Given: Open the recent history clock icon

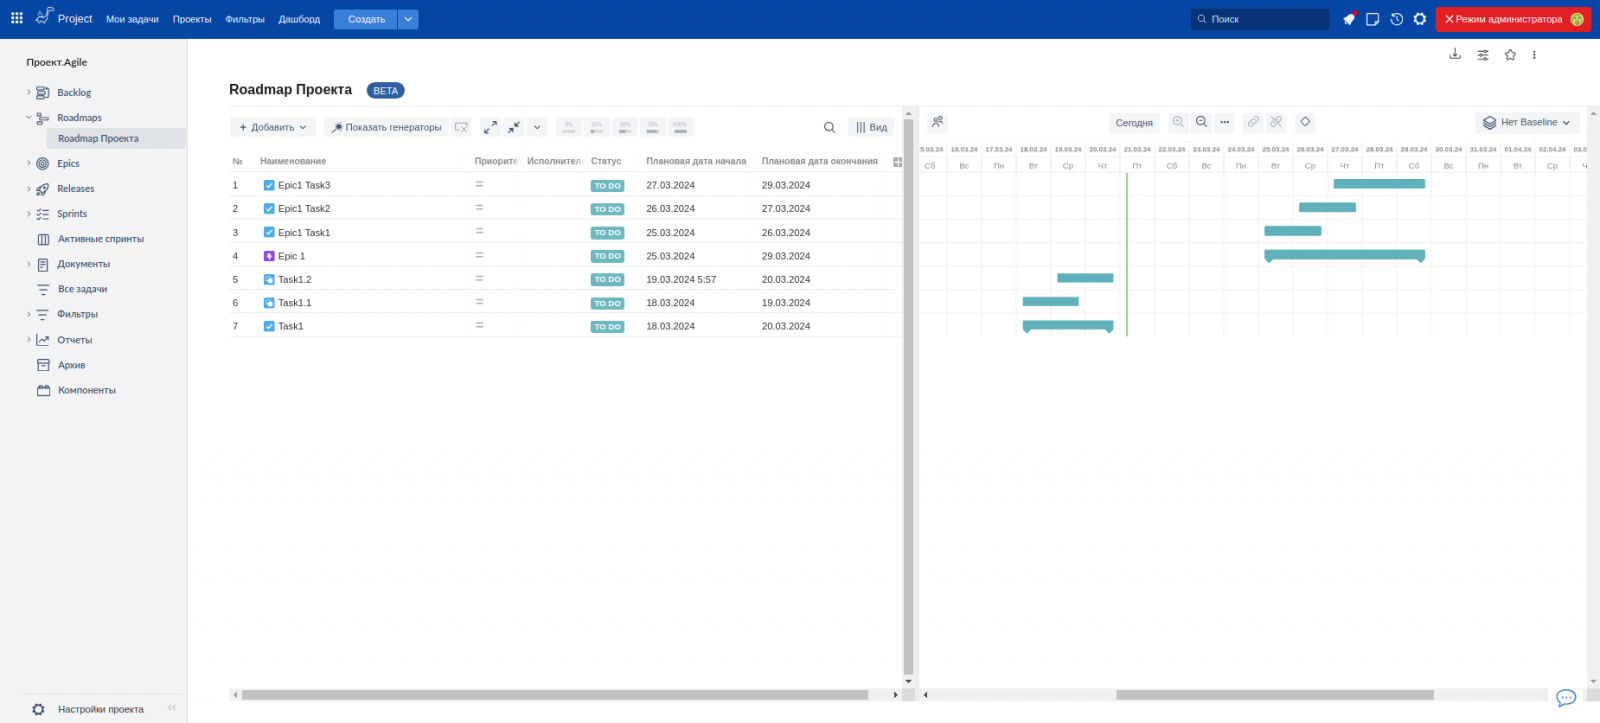Looking at the screenshot, I should [1396, 19].
